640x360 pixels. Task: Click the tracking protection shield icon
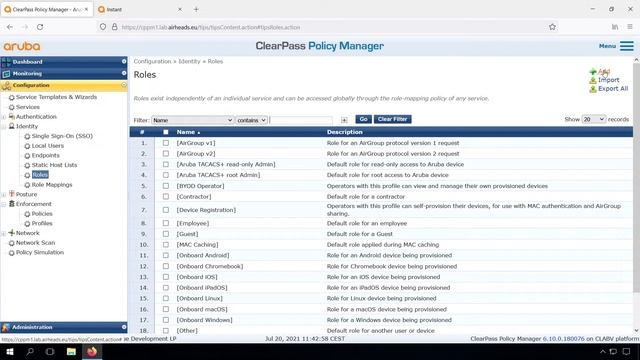pos(103,27)
